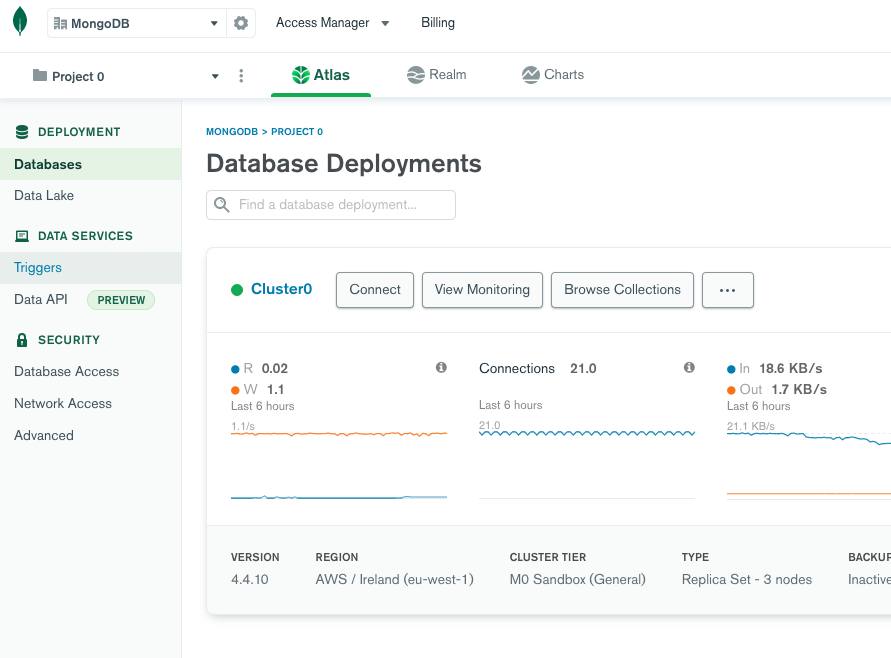This screenshot has height=658, width=891.
Task: Click the SECURITY section header
Action: coord(69,340)
